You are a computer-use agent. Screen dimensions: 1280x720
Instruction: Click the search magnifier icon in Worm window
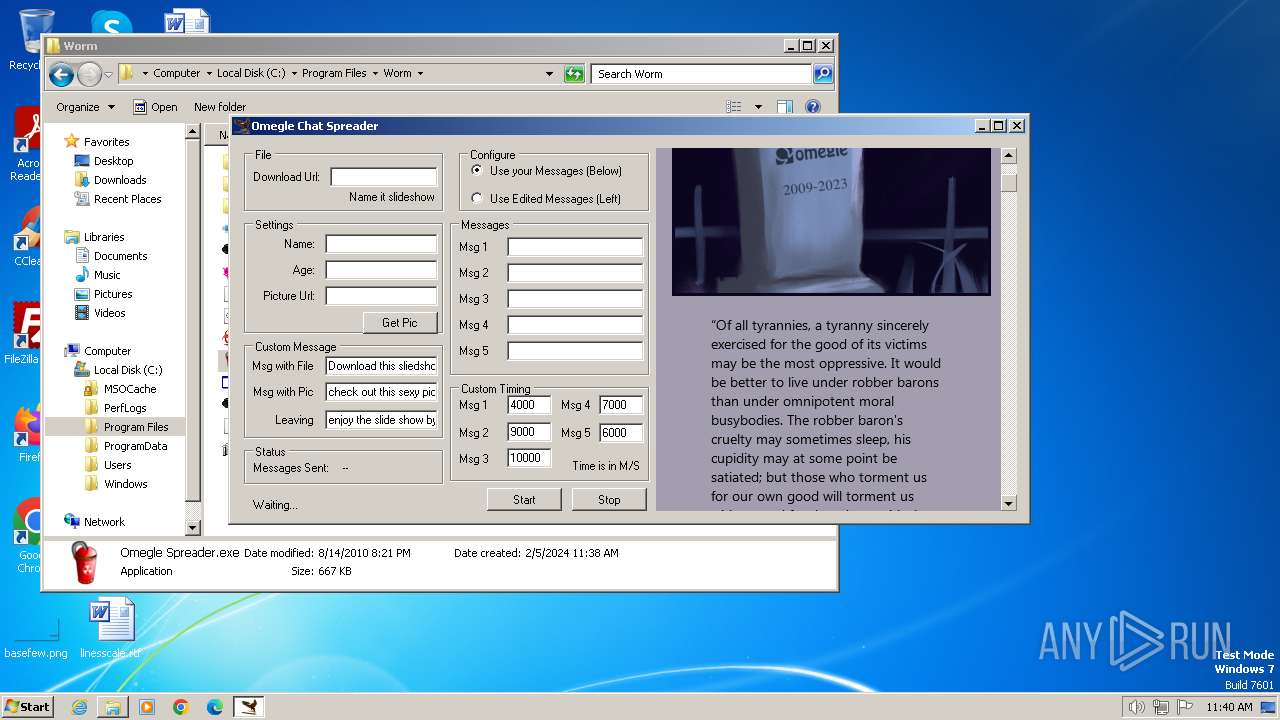tap(822, 74)
